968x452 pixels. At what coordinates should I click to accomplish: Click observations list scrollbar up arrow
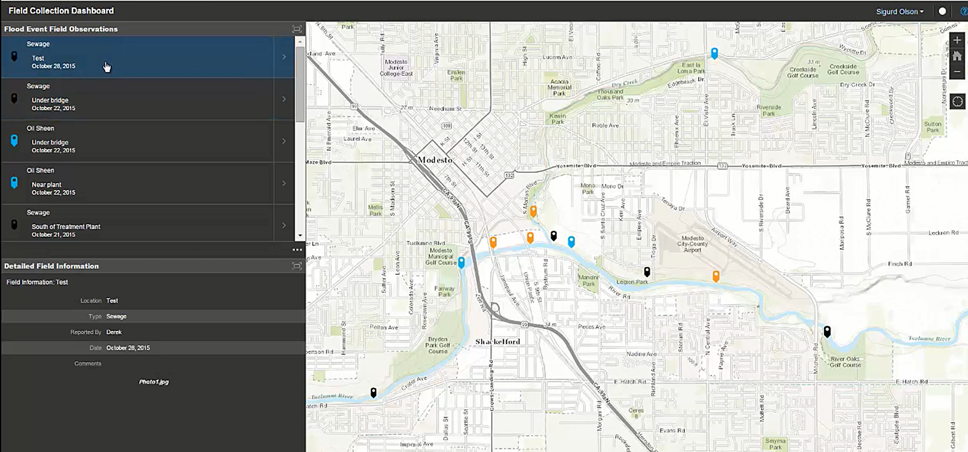[300, 40]
